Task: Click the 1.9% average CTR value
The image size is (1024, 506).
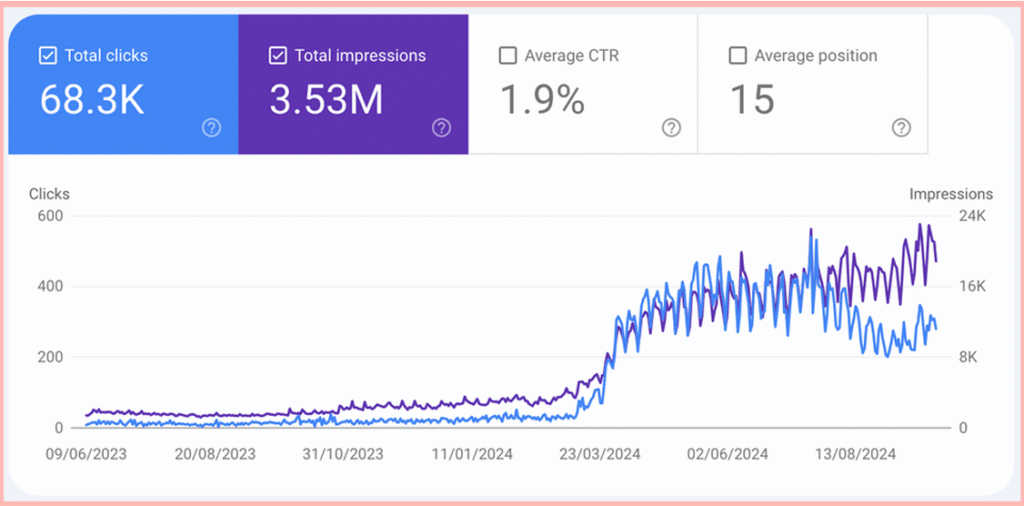Action: coord(541,100)
